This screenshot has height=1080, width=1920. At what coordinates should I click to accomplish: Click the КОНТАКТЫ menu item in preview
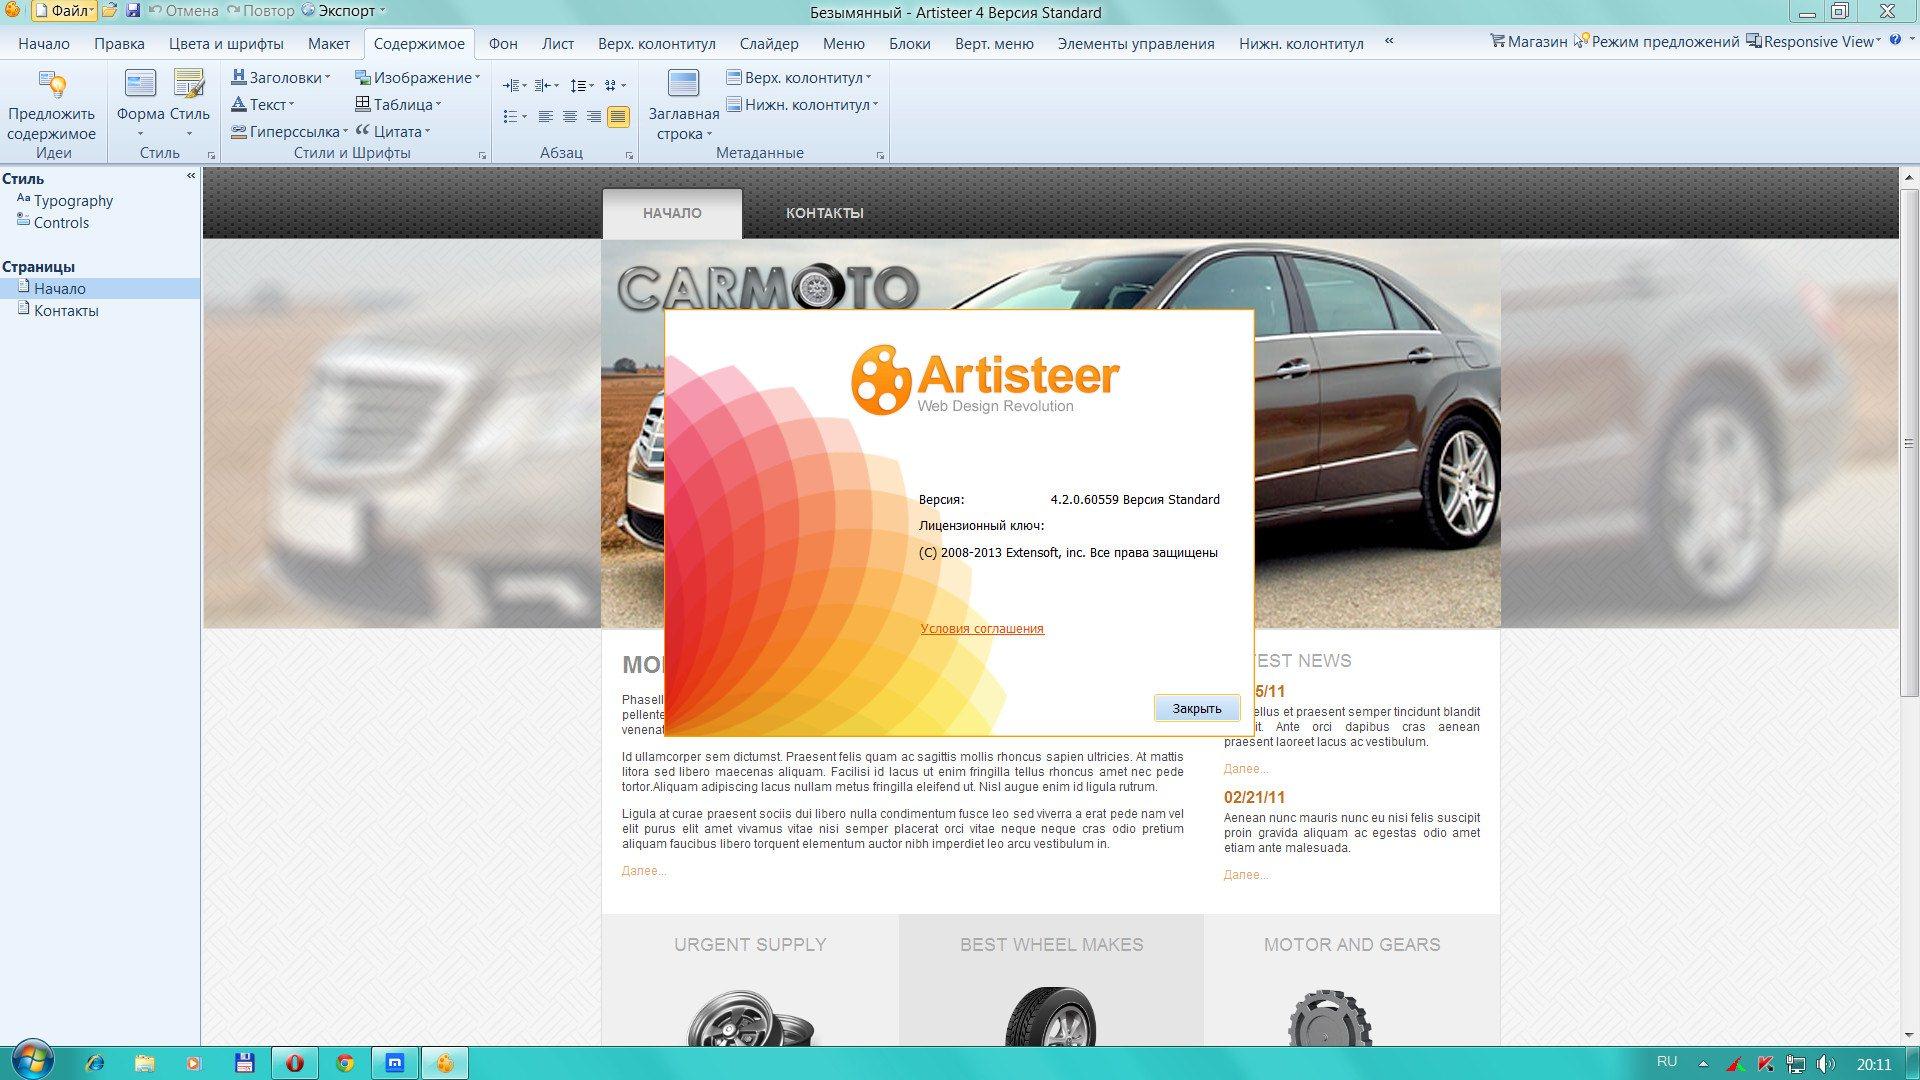pyautogui.click(x=824, y=213)
